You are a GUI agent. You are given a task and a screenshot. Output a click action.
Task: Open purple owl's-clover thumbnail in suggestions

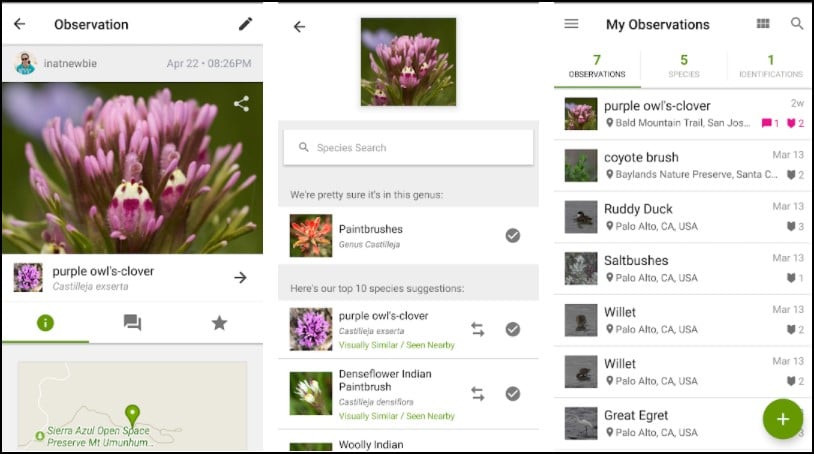point(310,329)
